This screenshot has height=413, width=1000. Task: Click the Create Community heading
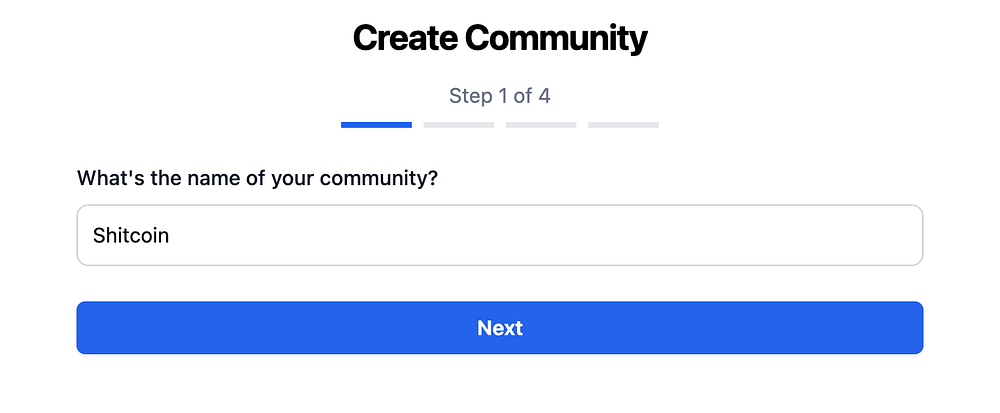coord(500,38)
